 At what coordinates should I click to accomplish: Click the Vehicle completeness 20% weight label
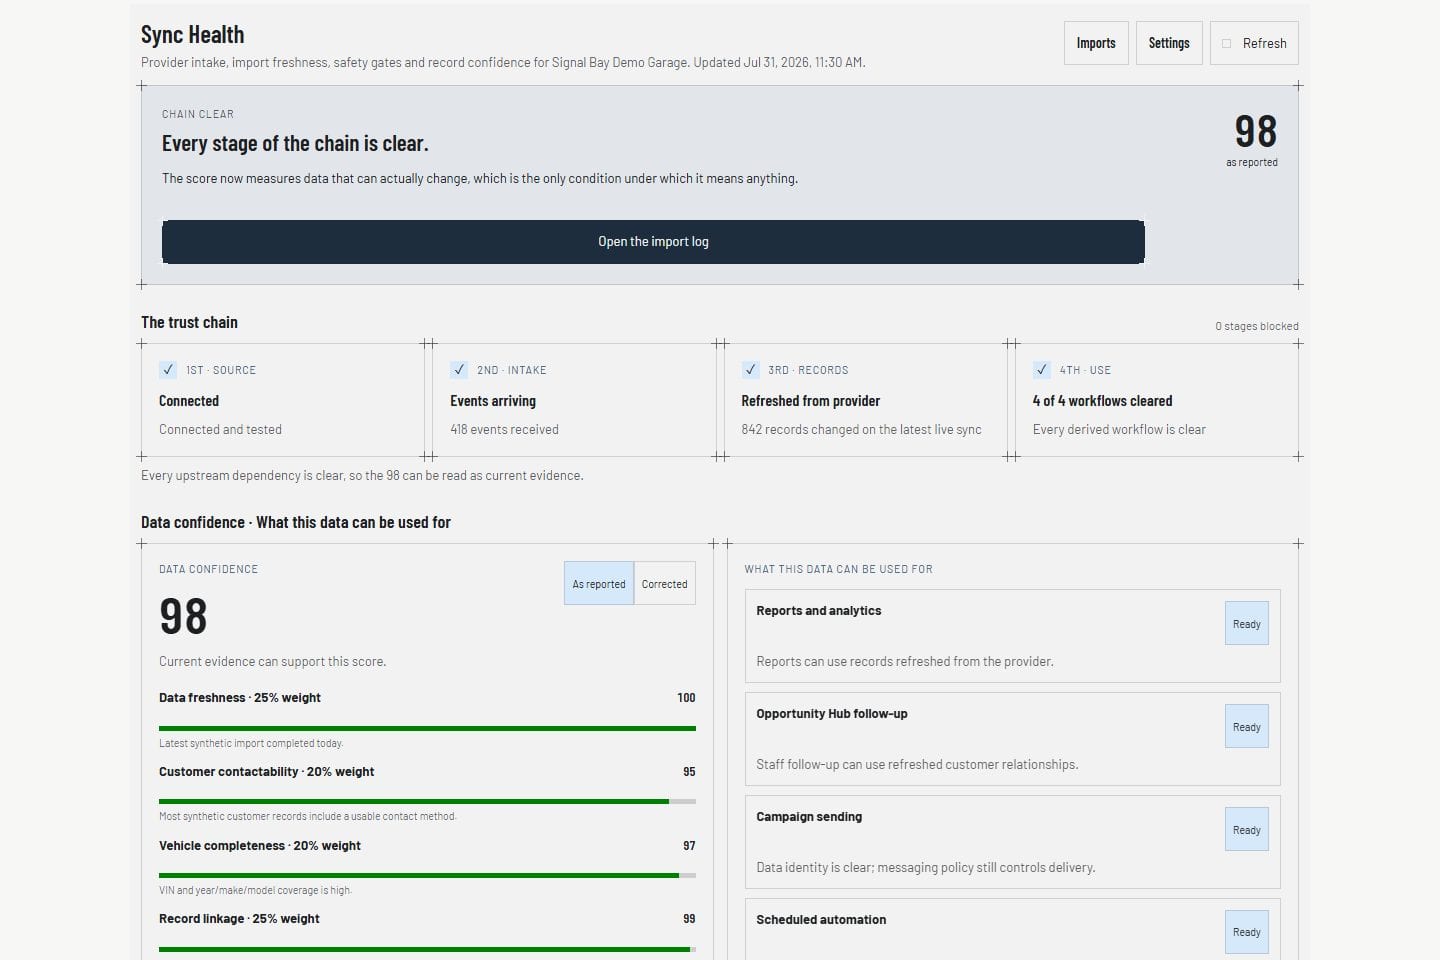click(x=260, y=846)
